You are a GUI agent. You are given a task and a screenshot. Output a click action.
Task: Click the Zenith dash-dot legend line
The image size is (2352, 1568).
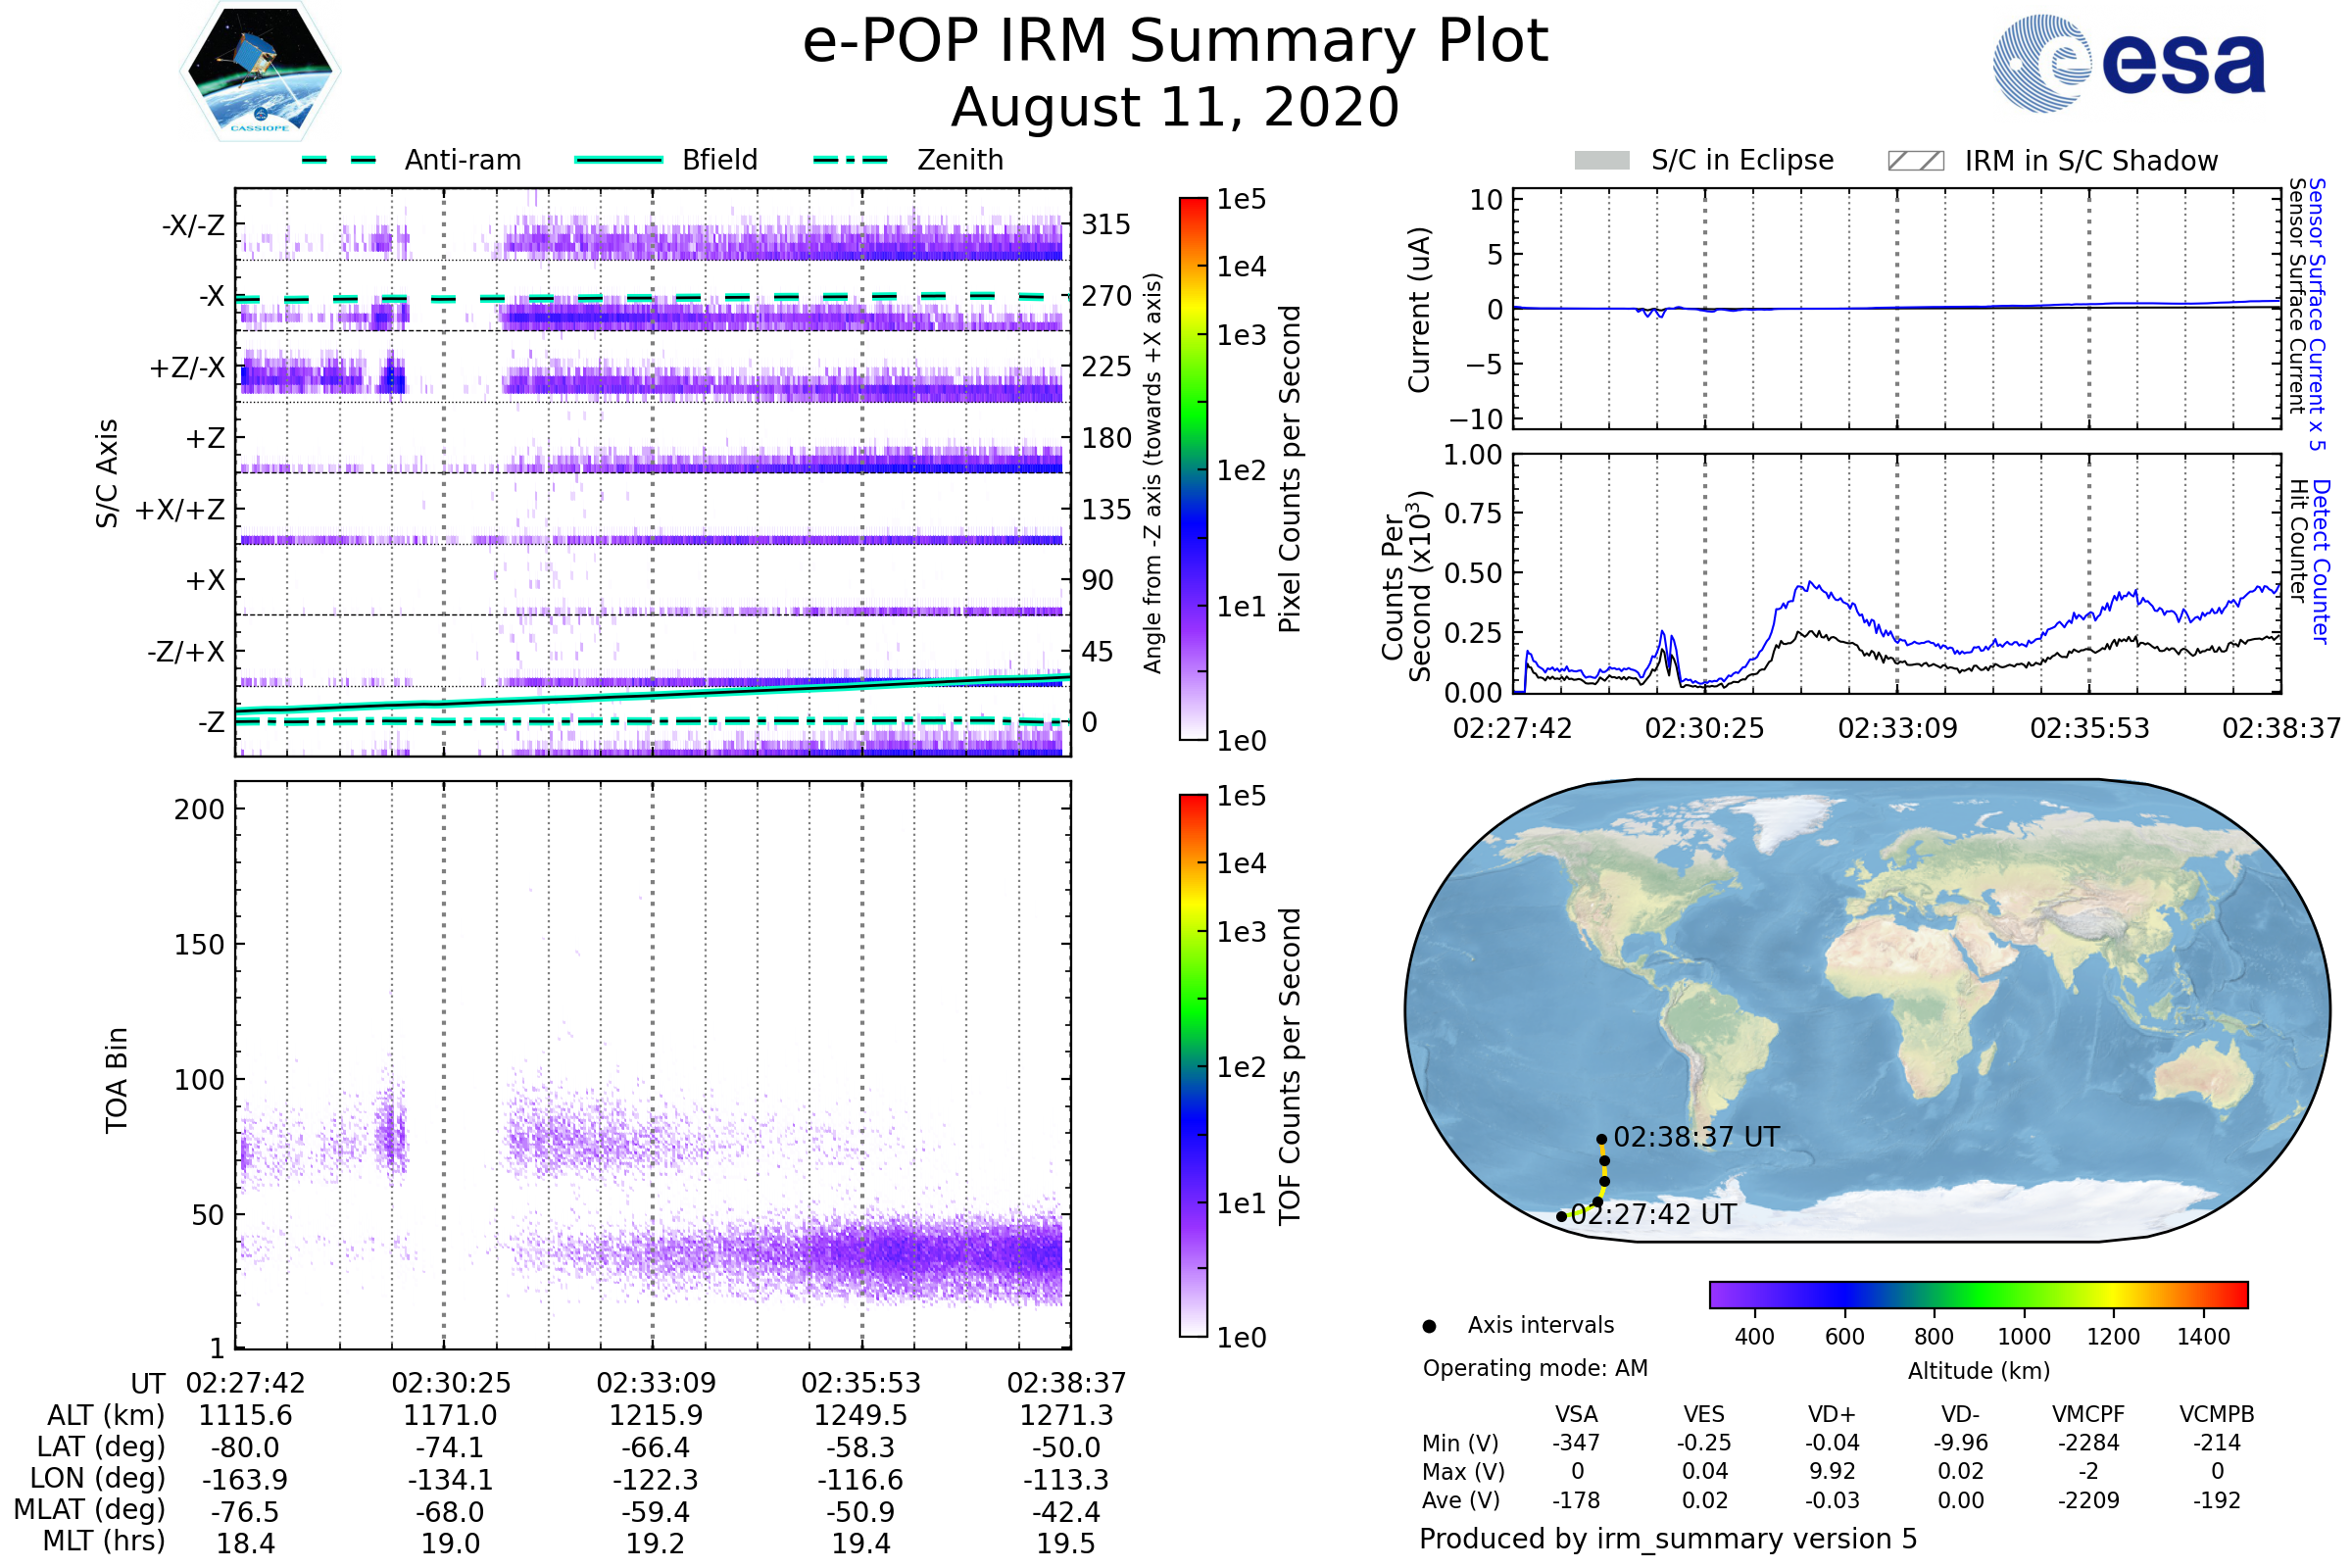(x=850, y=160)
